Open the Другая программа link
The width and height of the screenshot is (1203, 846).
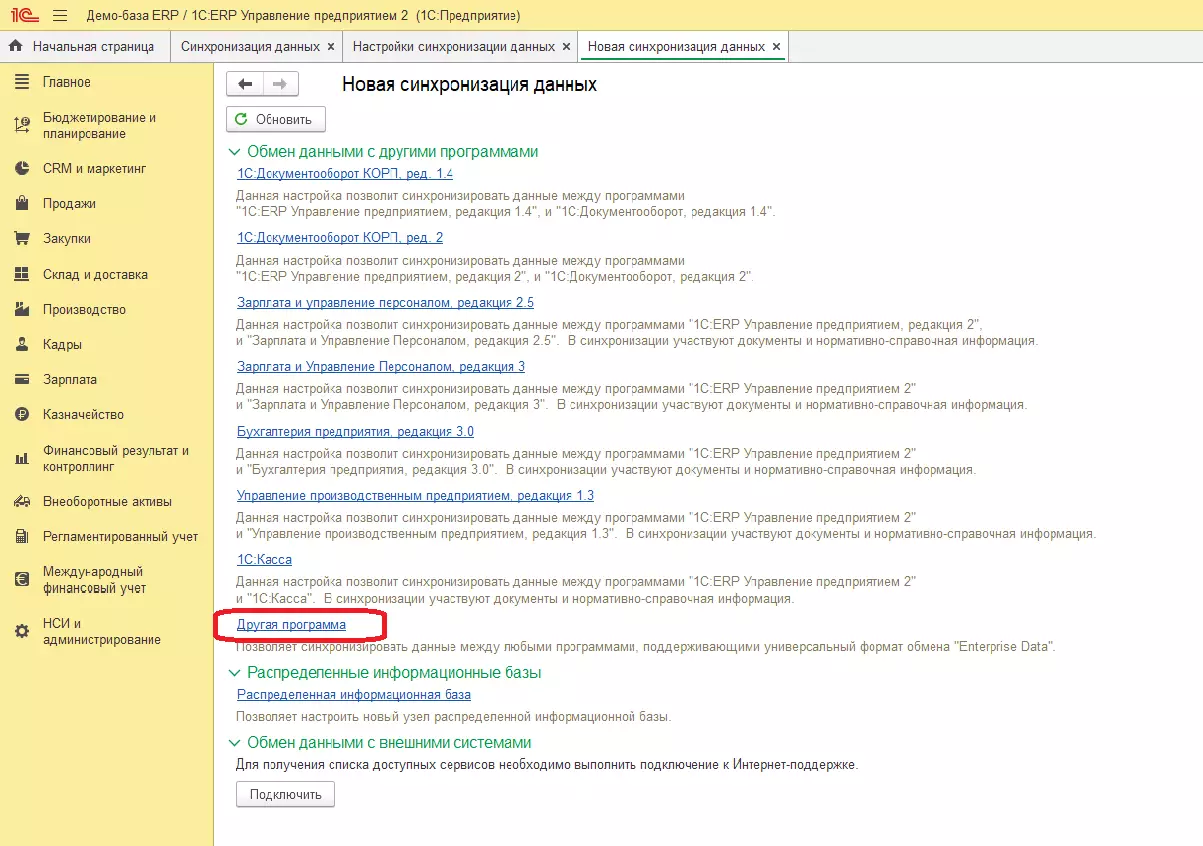pos(291,624)
